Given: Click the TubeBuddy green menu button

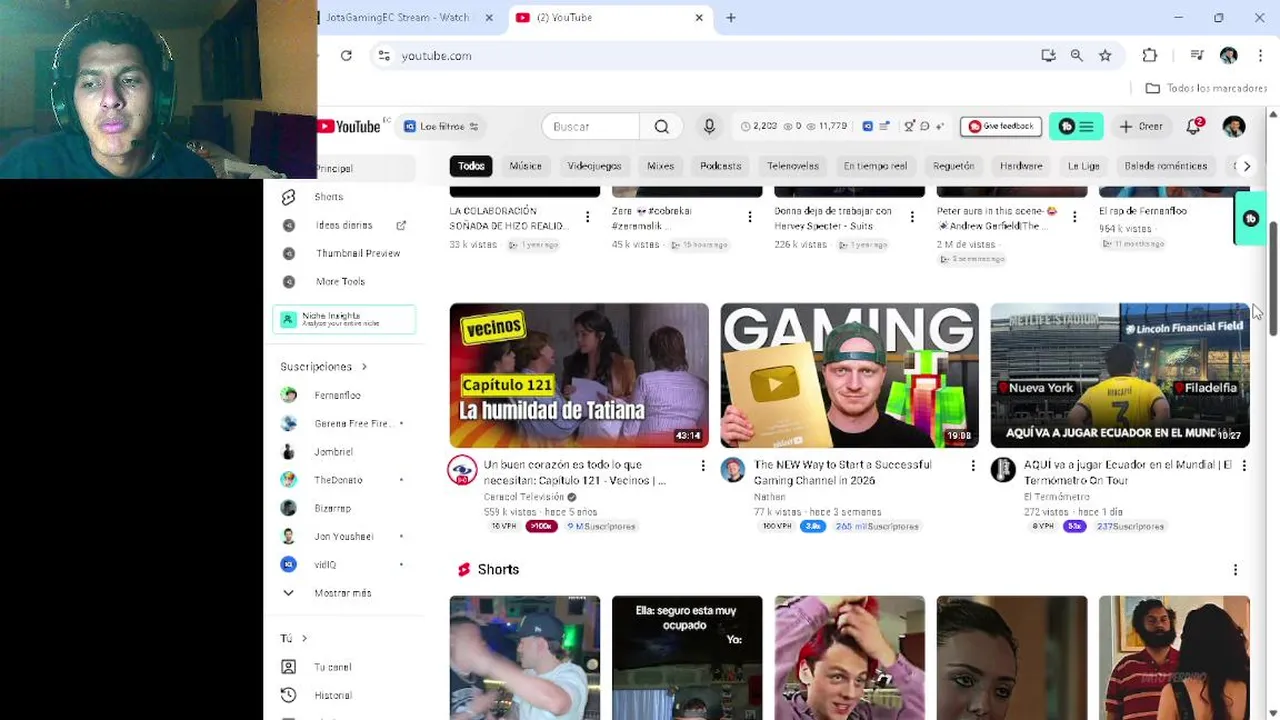Looking at the screenshot, I should click(1077, 126).
